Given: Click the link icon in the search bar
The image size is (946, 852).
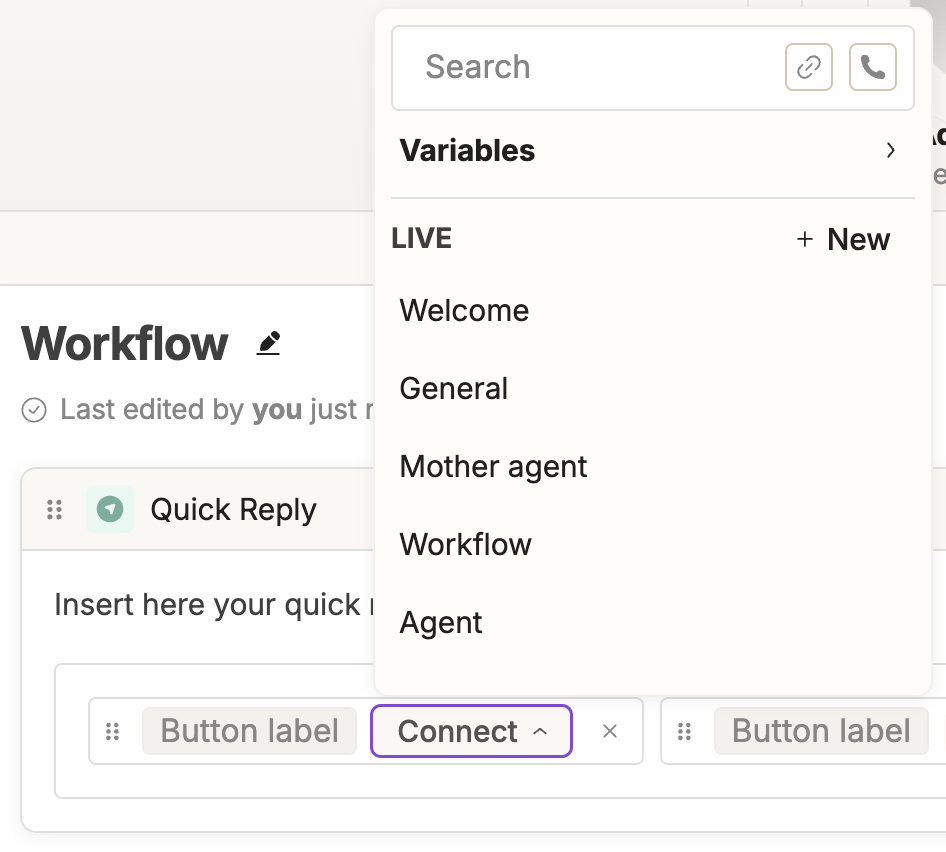Looking at the screenshot, I should [x=809, y=68].
